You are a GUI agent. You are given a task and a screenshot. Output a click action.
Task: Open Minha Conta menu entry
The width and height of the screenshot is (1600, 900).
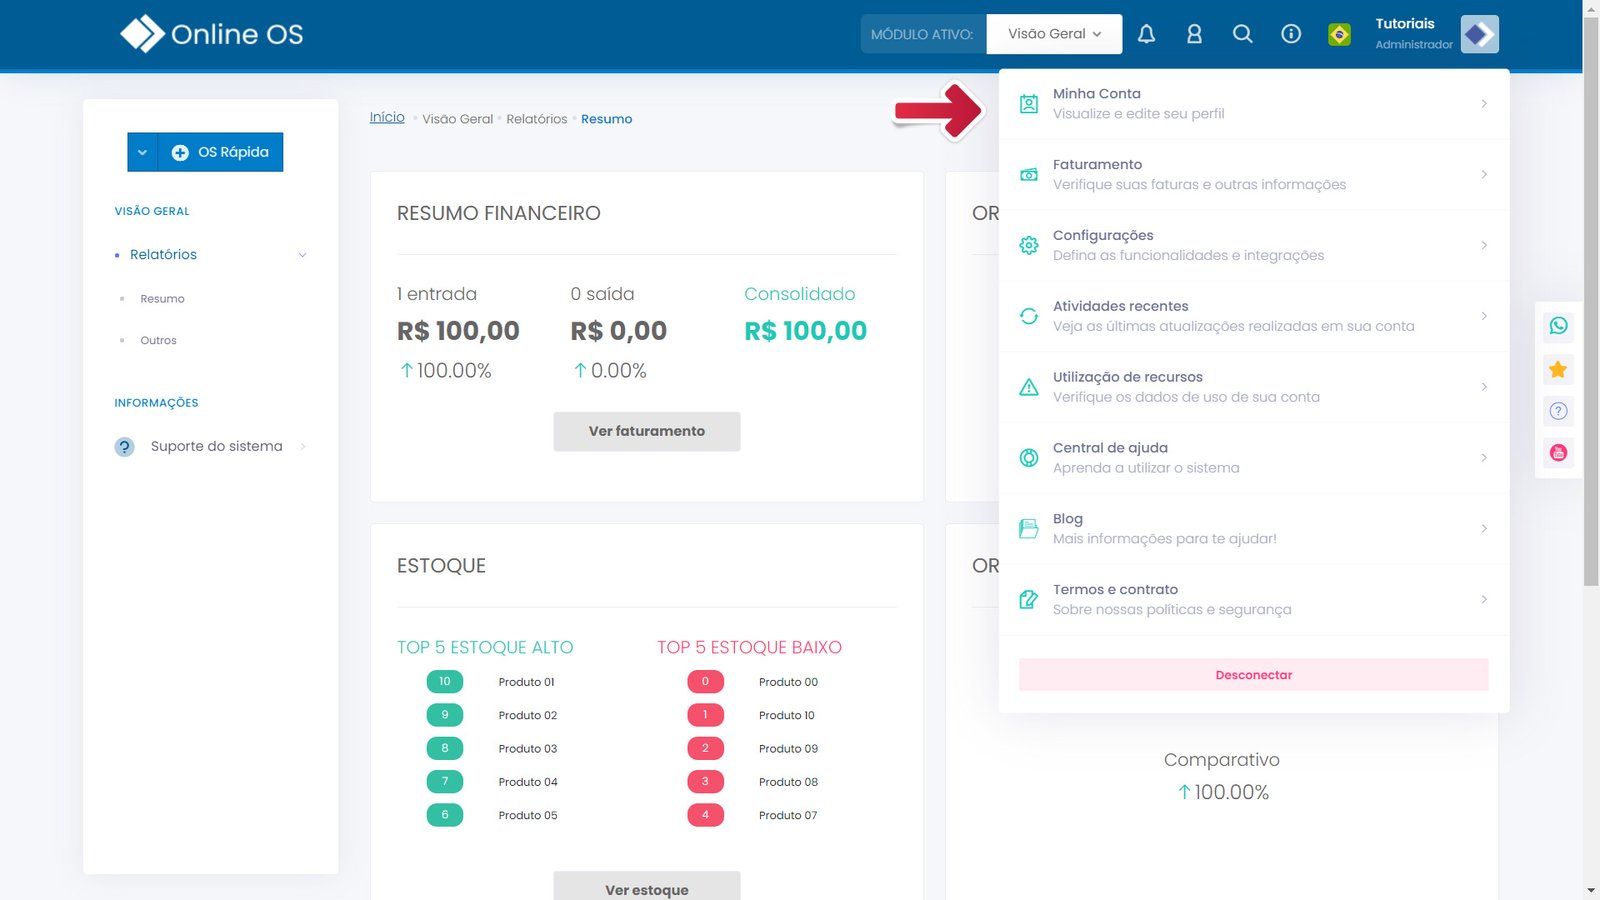coord(1254,103)
